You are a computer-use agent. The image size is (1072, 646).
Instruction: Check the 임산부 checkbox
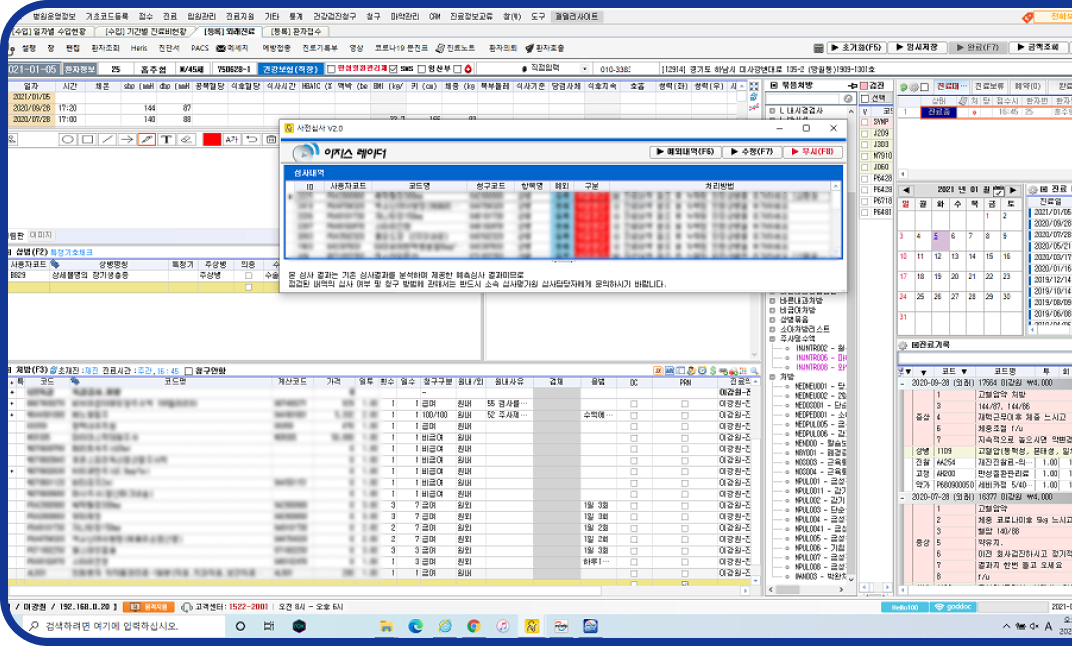pyautogui.click(x=420, y=69)
